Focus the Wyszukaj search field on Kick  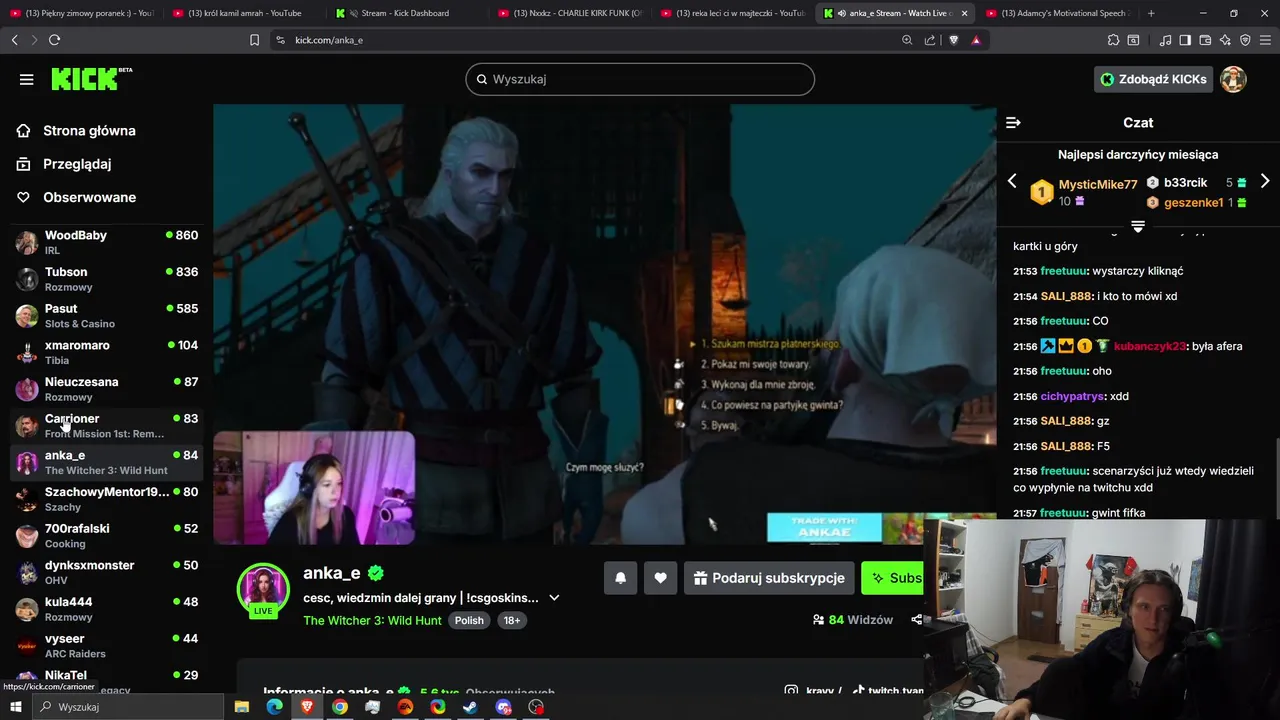coord(640,79)
